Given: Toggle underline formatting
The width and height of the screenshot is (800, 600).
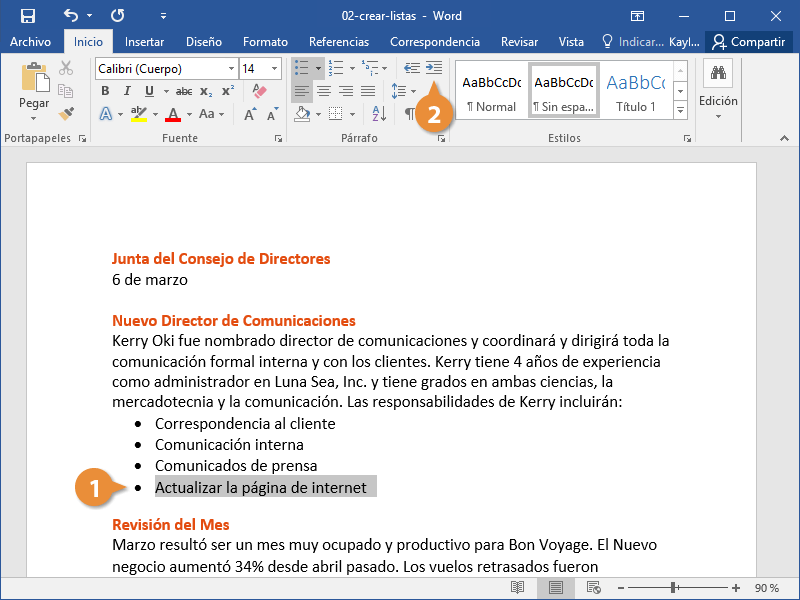Looking at the screenshot, I should click(x=149, y=91).
